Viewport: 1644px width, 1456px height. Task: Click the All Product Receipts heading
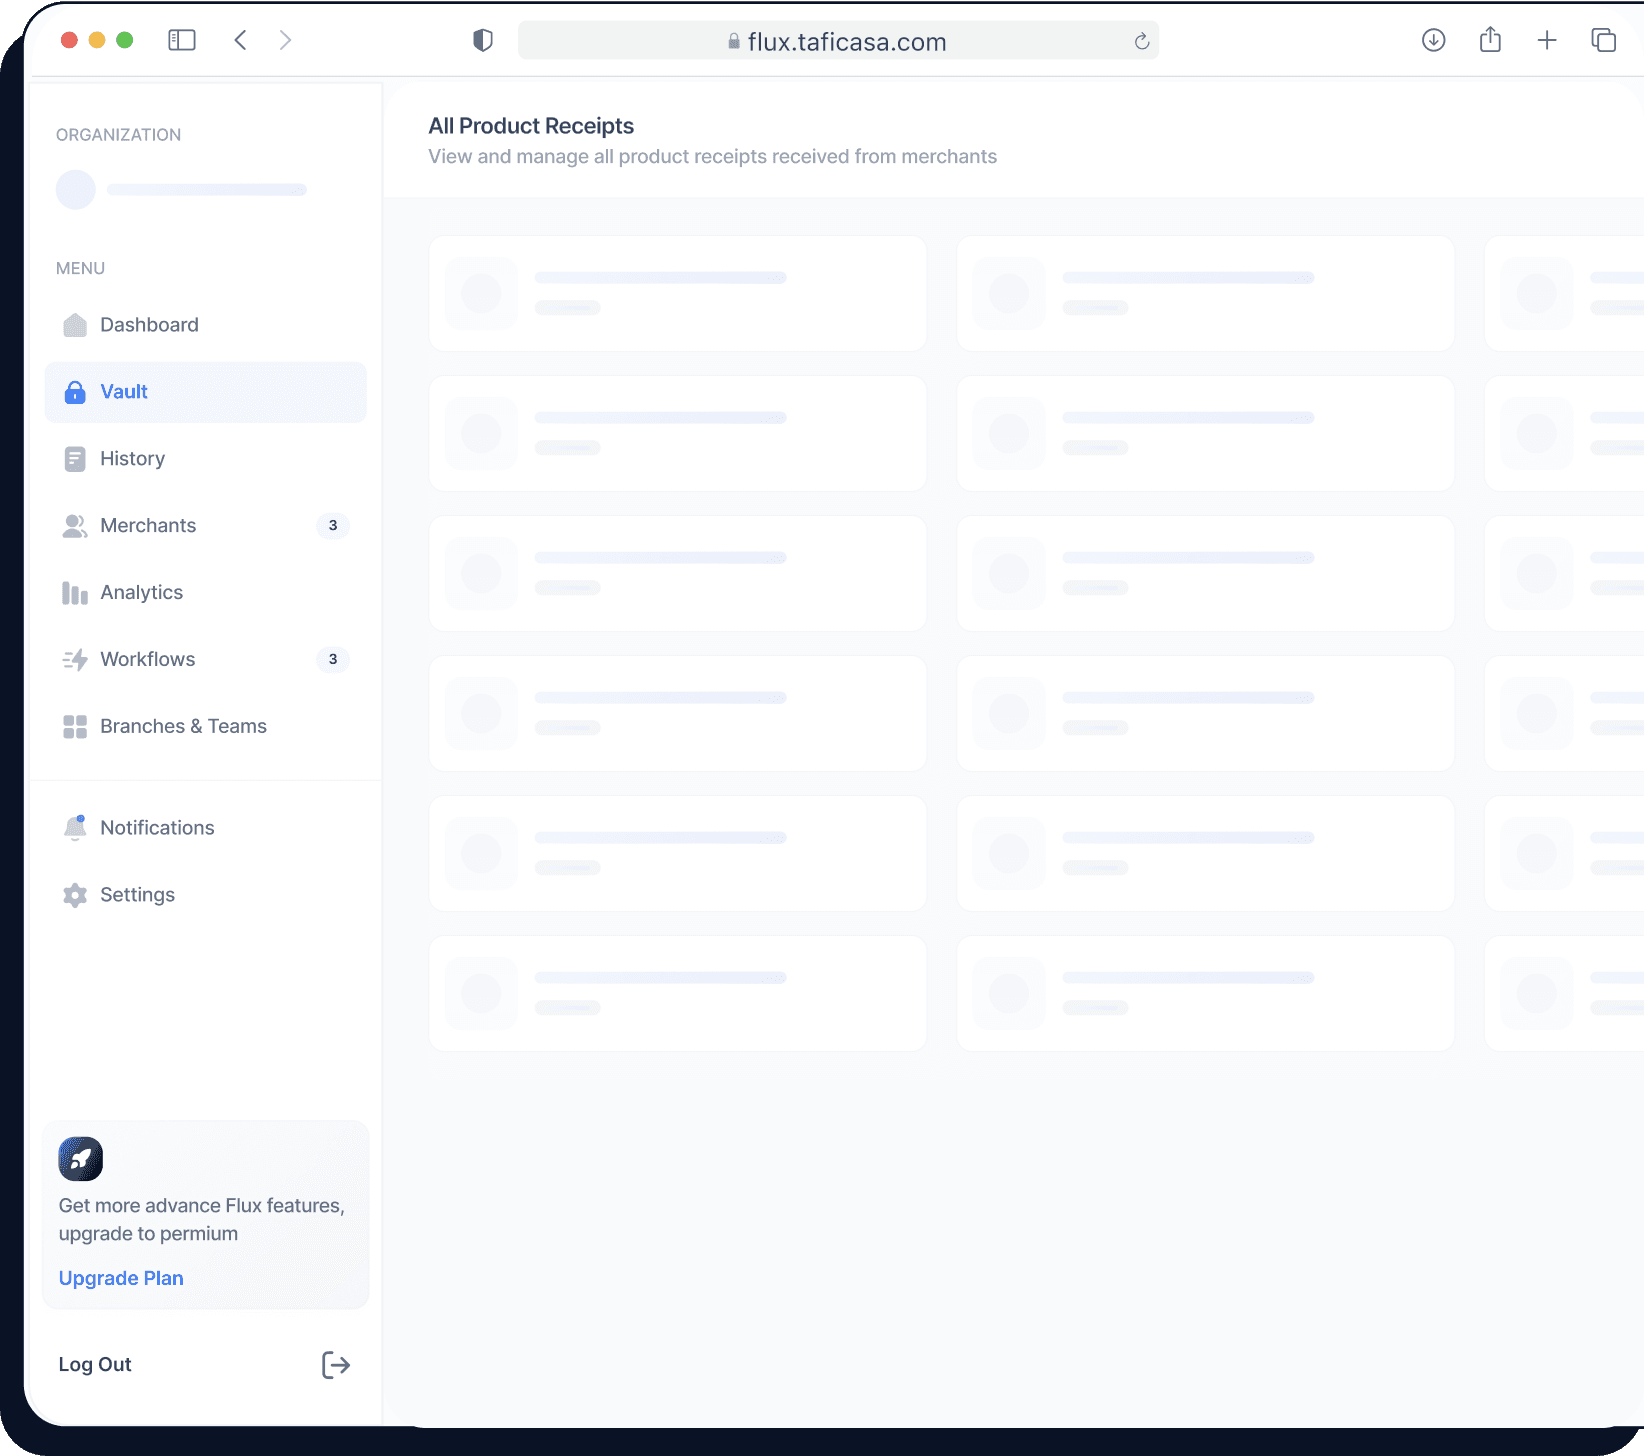coord(531,126)
